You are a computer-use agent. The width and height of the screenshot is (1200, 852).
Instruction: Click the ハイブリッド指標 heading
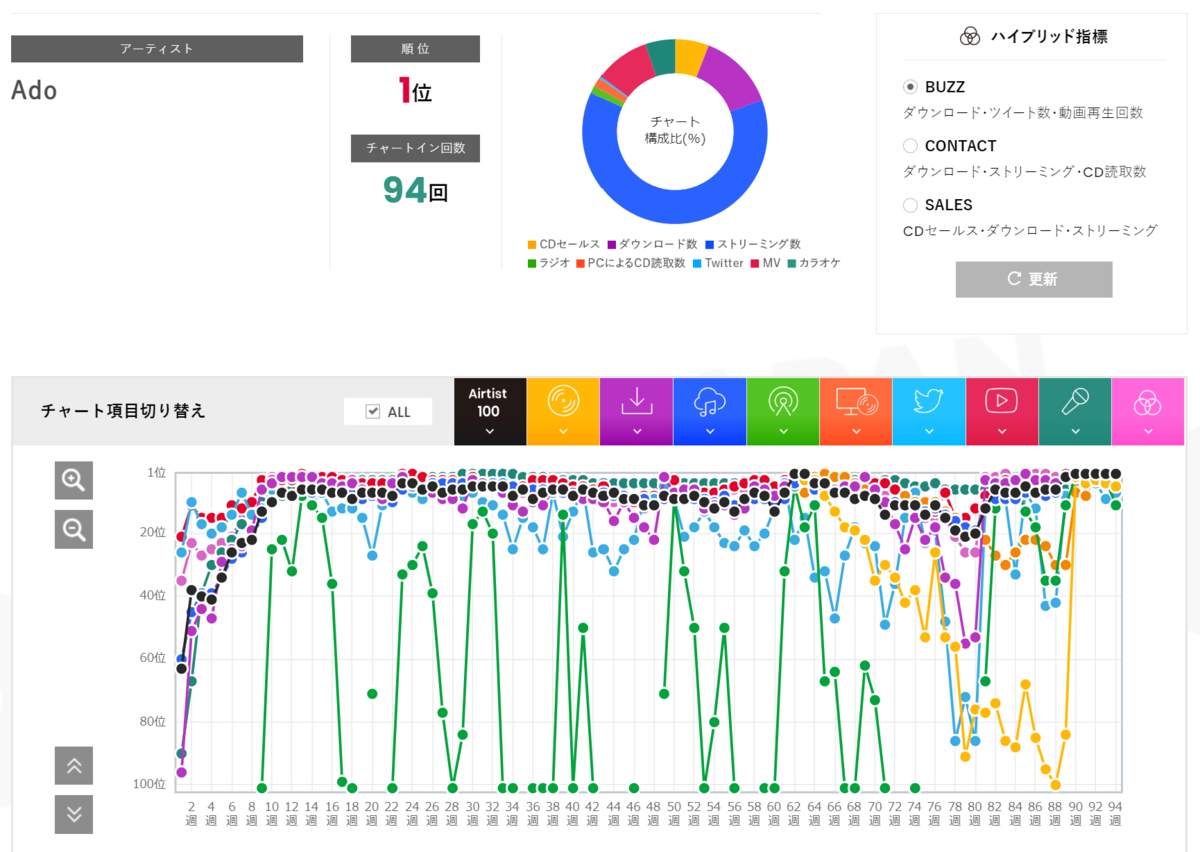coord(1049,37)
